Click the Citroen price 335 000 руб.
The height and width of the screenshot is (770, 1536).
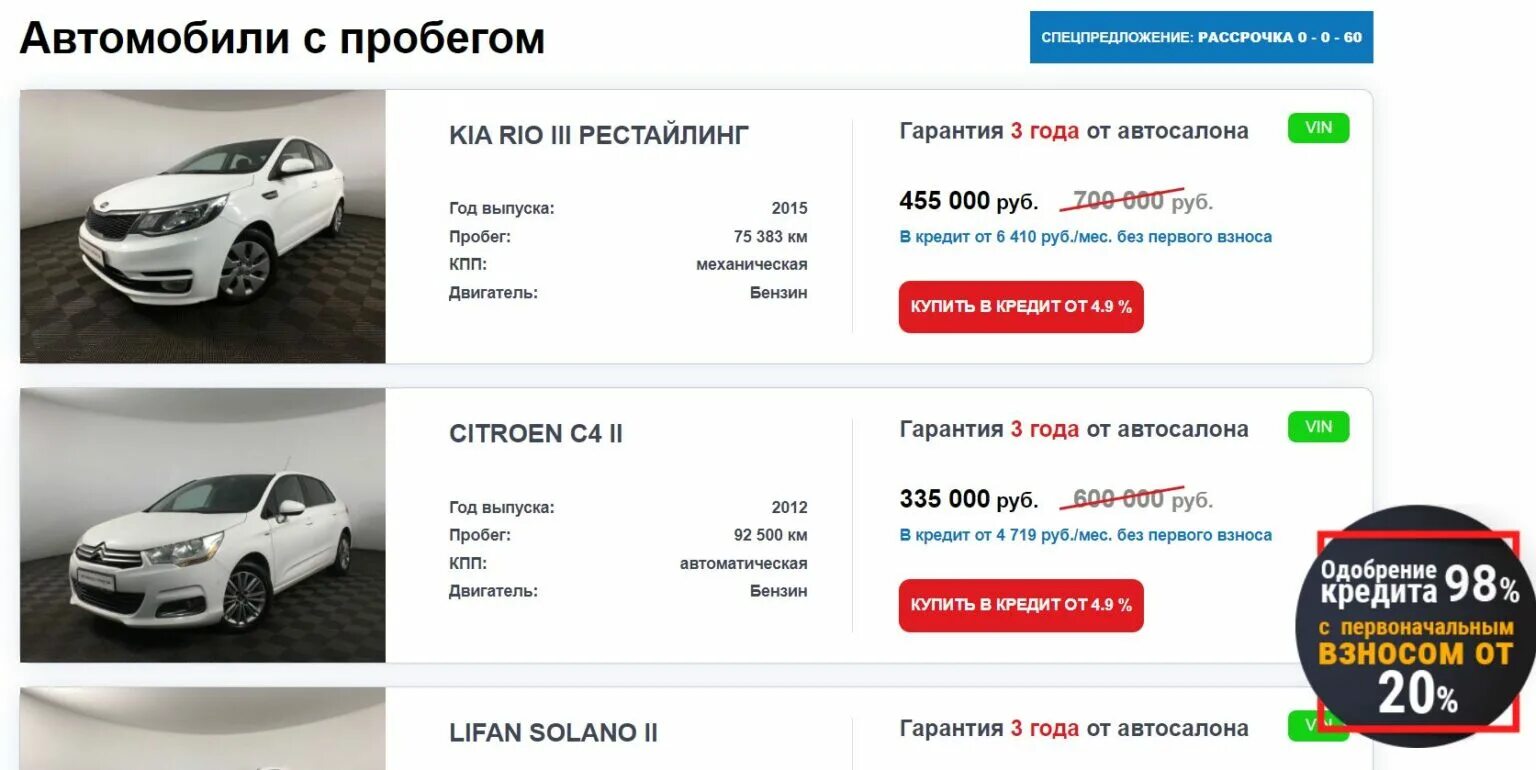coord(968,499)
